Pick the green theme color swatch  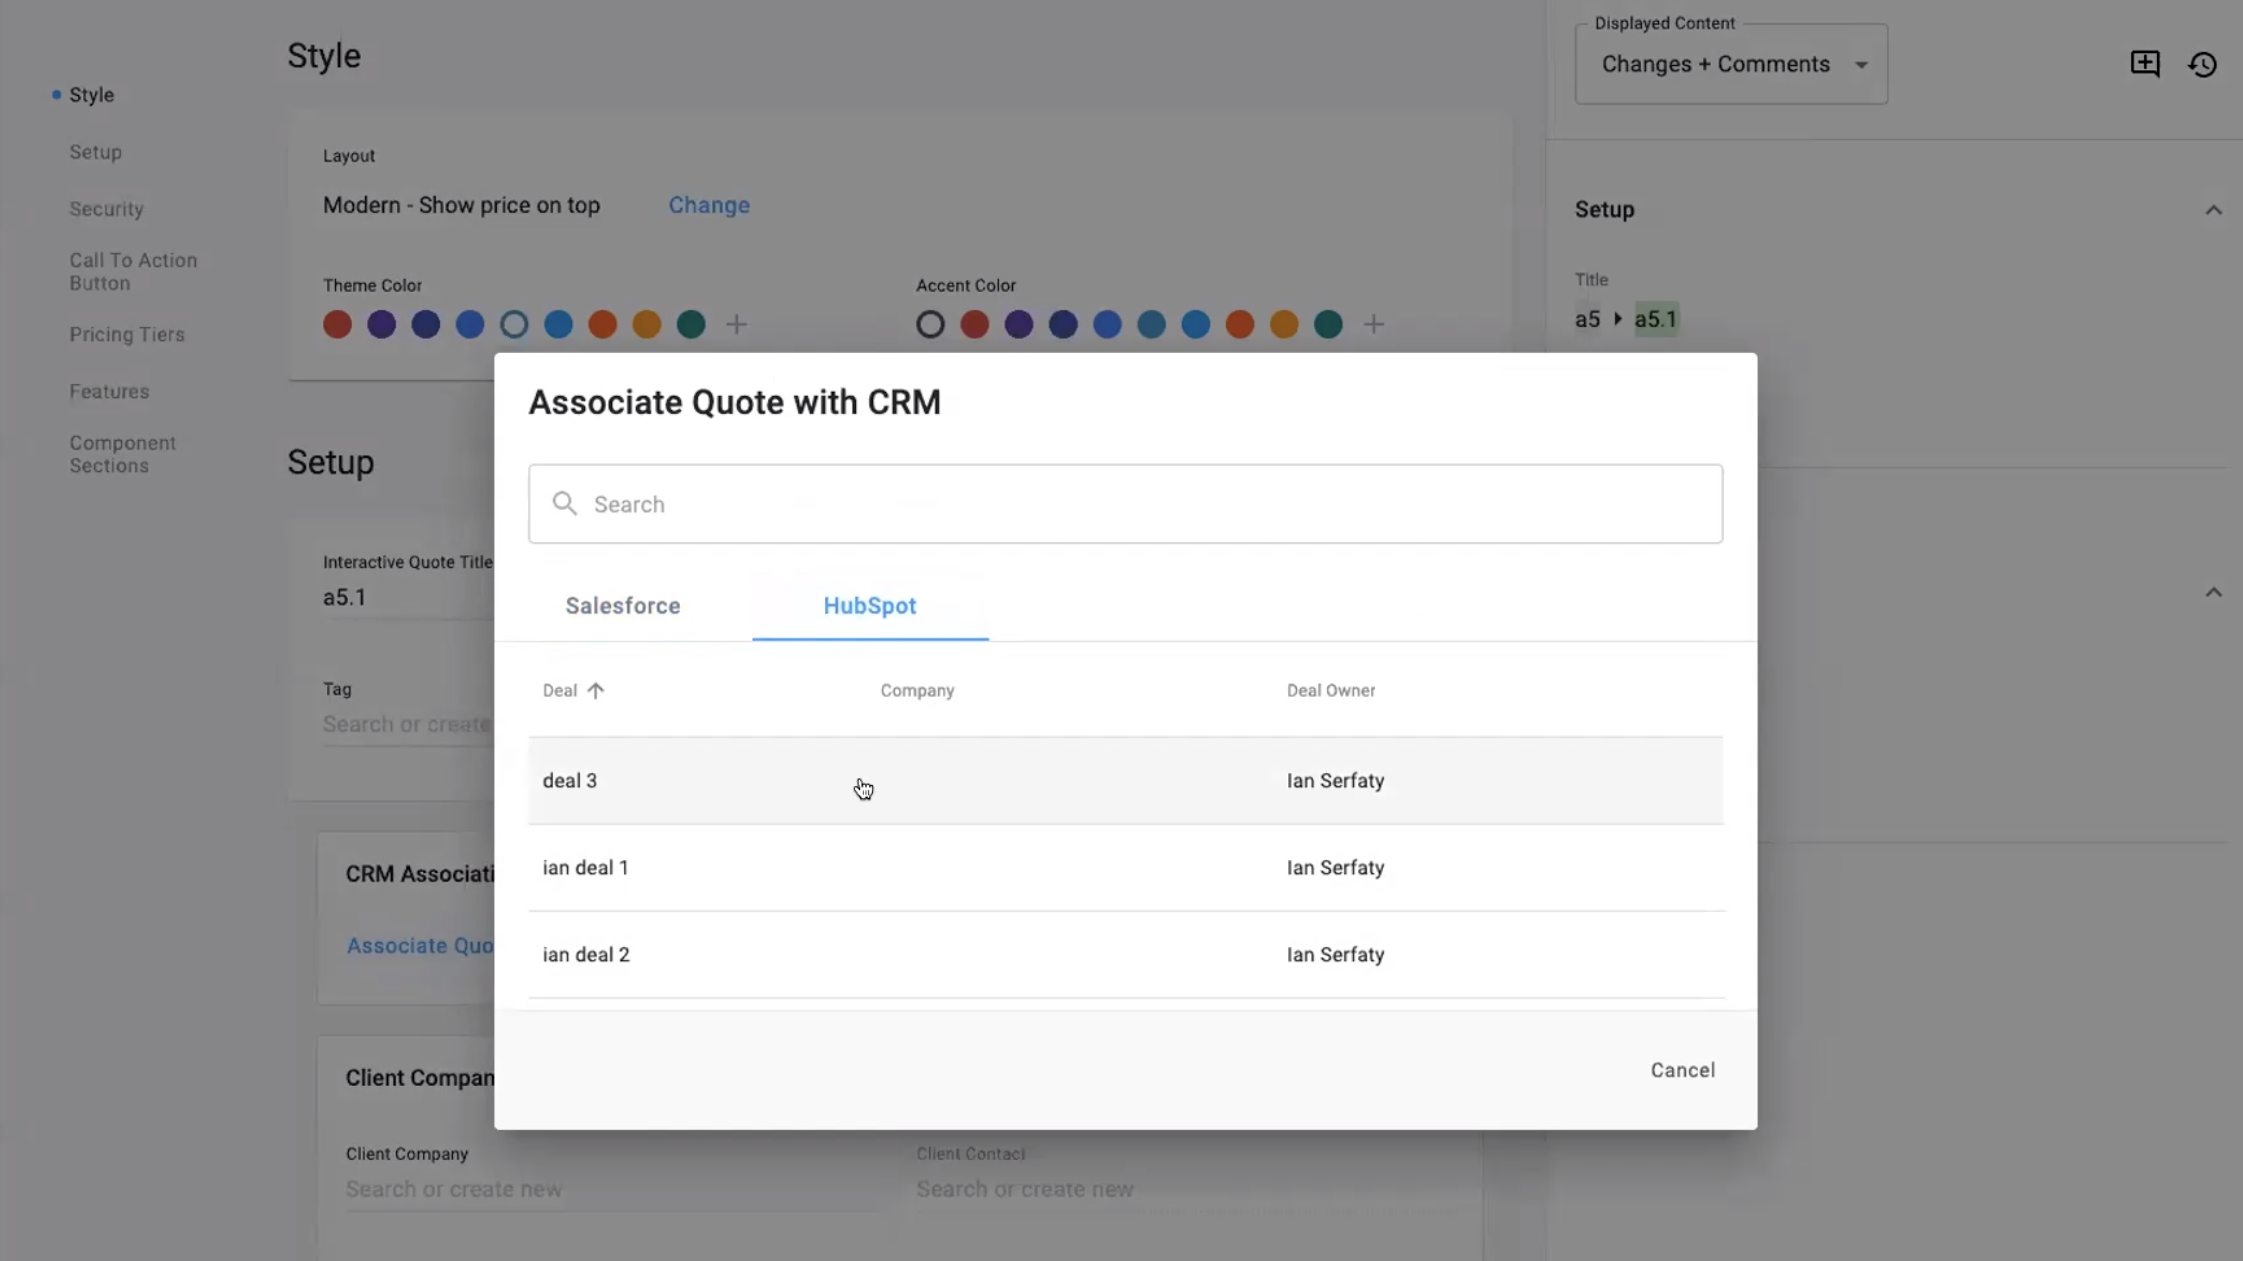tap(691, 324)
